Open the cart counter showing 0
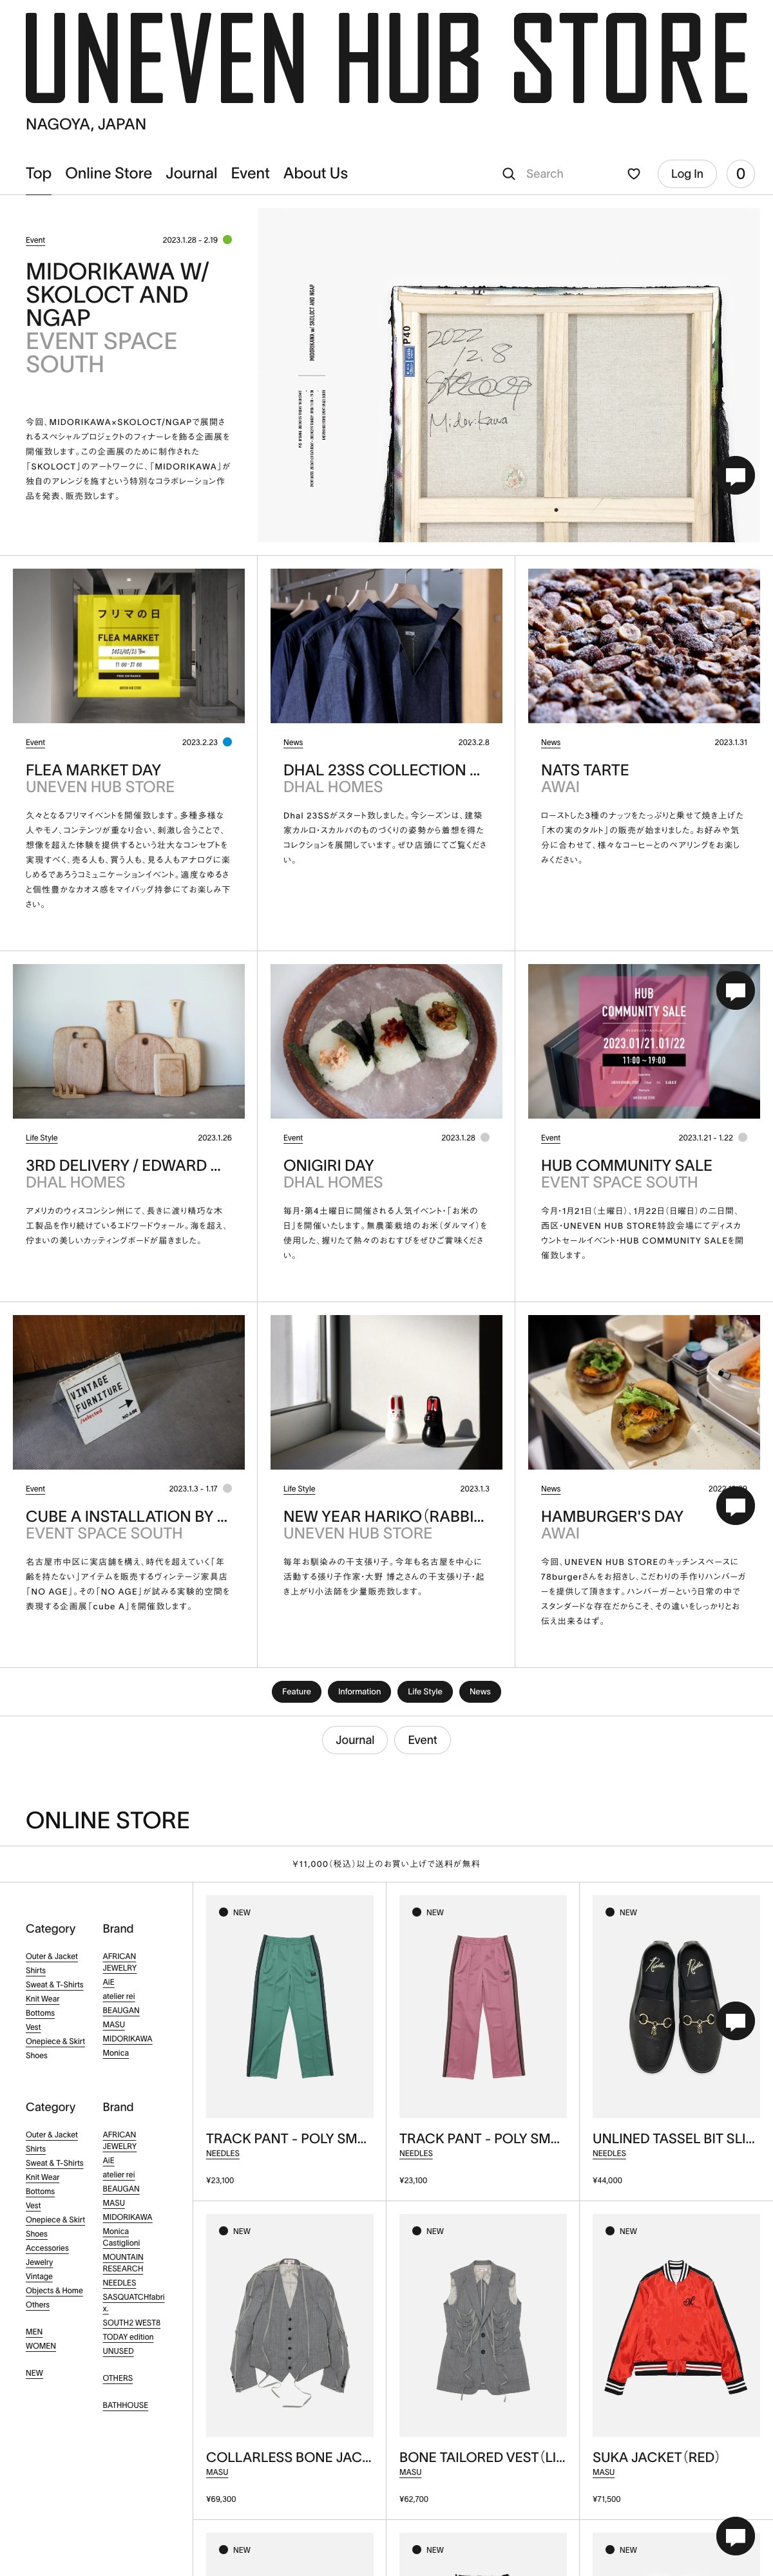The image size is (773, 2576). [740, 174]
